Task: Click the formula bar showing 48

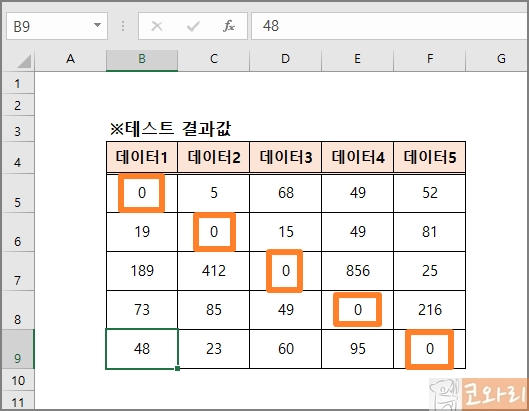Action: 390,26
